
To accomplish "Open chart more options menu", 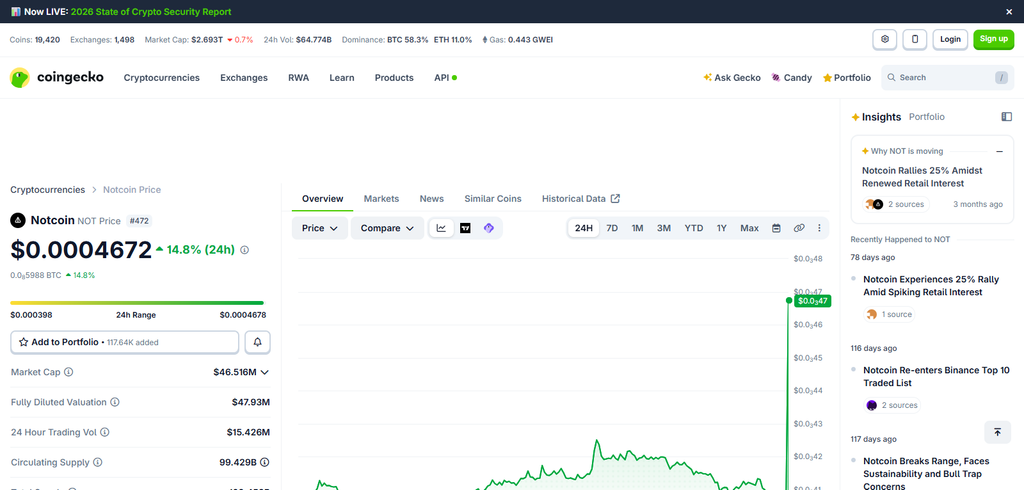I will (820, 228).
